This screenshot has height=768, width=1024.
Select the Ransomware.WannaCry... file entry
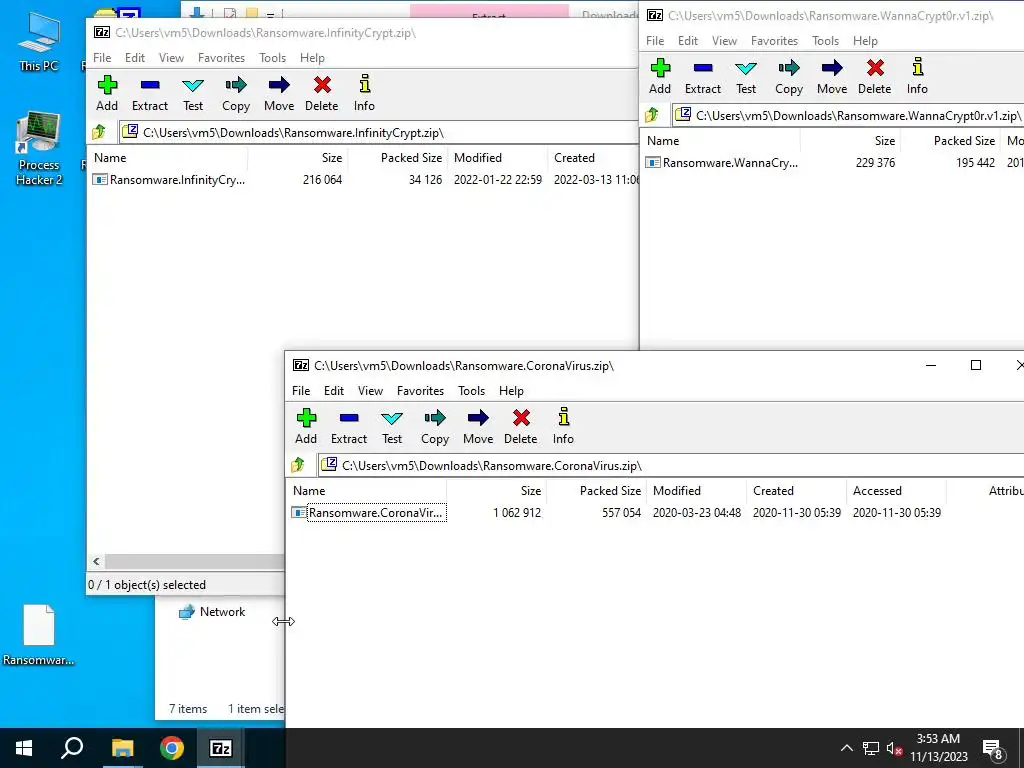pyautogui.click(x=722, y=163)
